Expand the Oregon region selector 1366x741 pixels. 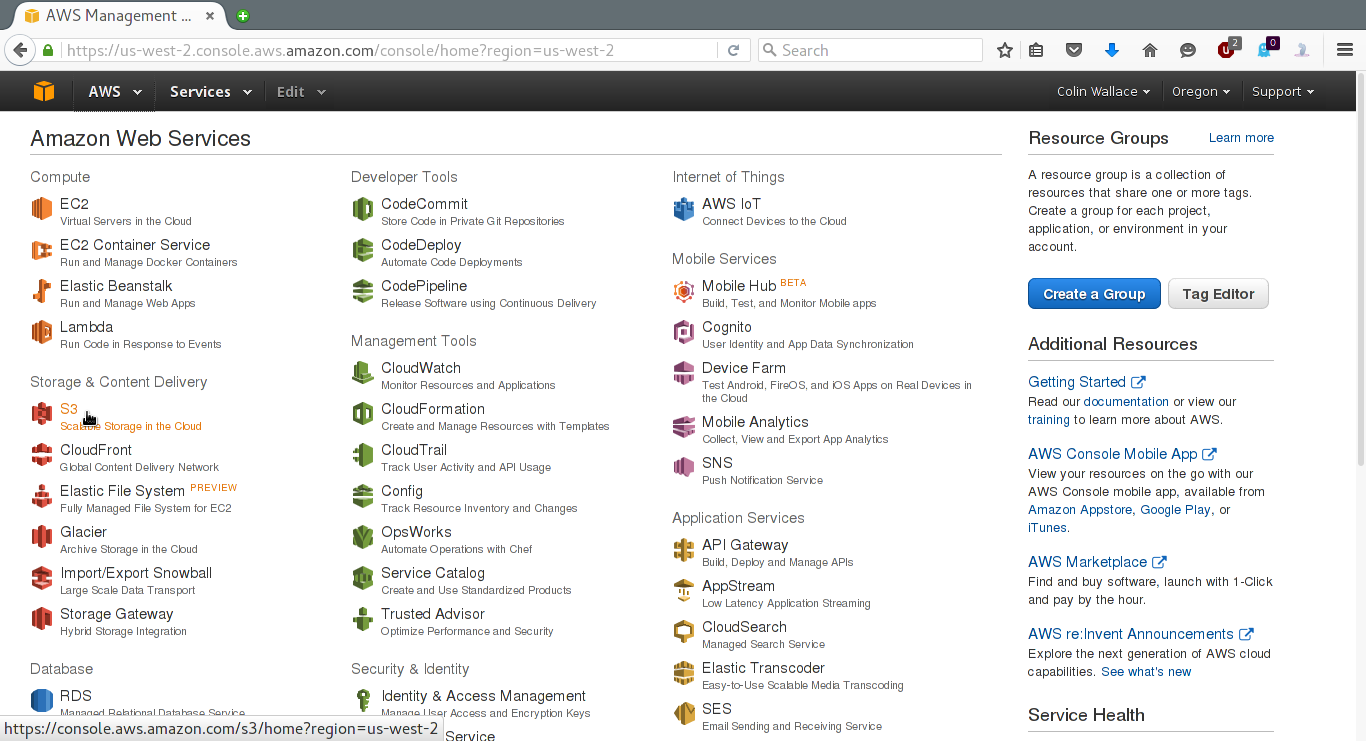(1201, 92)
